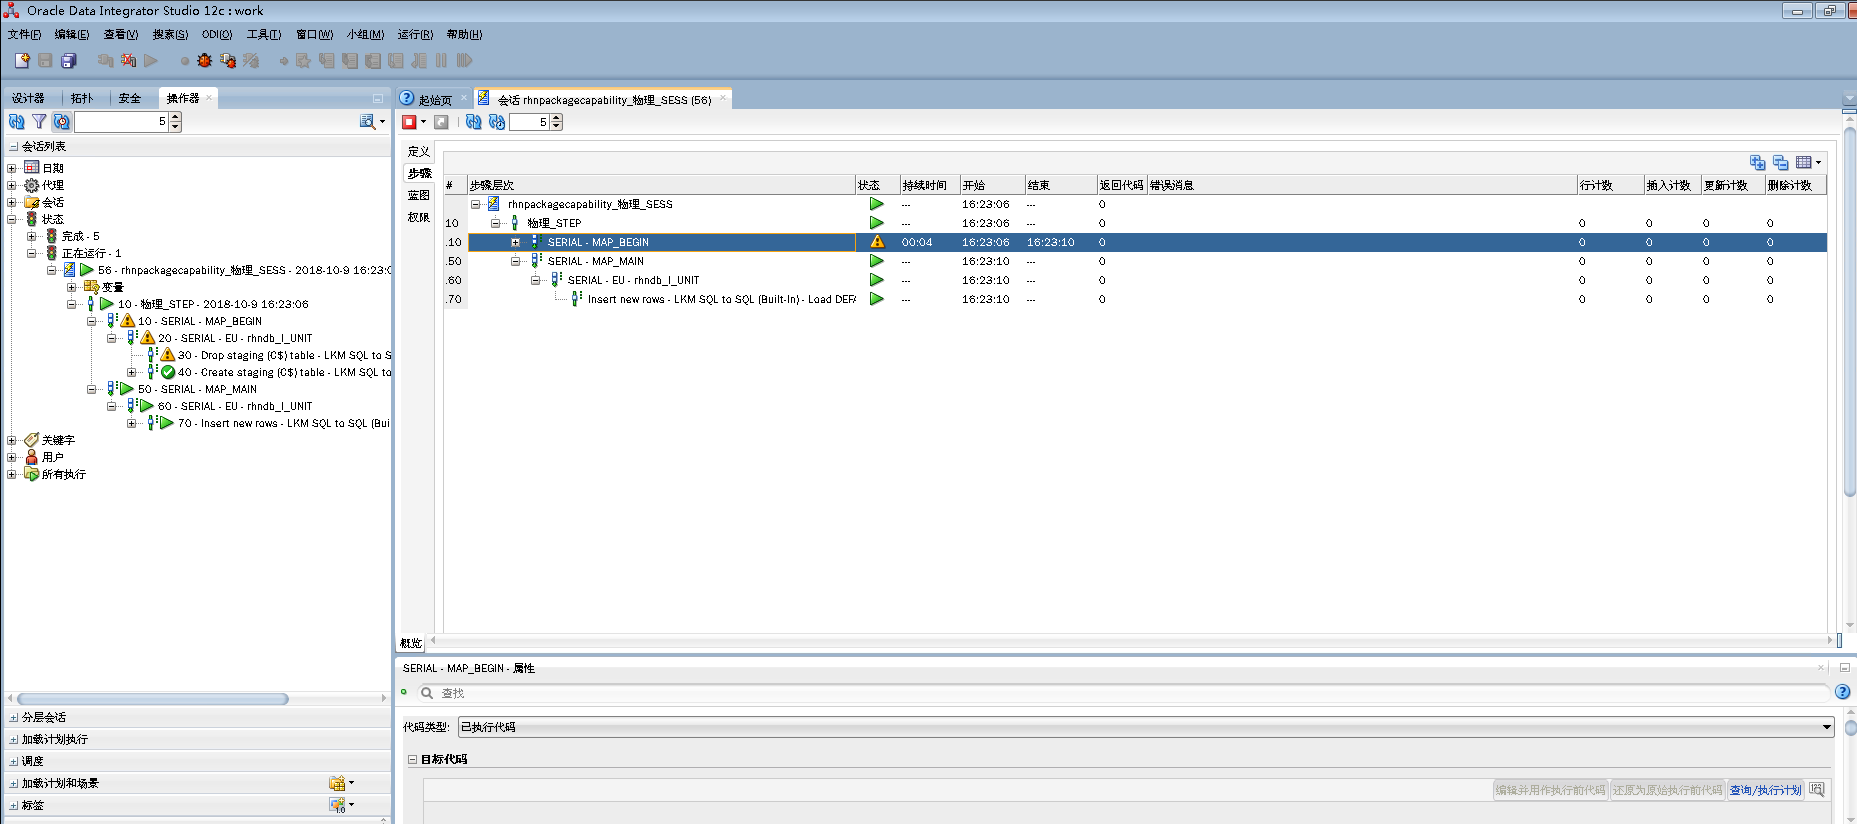Select the 权限 side tab
The width and height of the screenshot is (1857, 824).
[418, 217]
